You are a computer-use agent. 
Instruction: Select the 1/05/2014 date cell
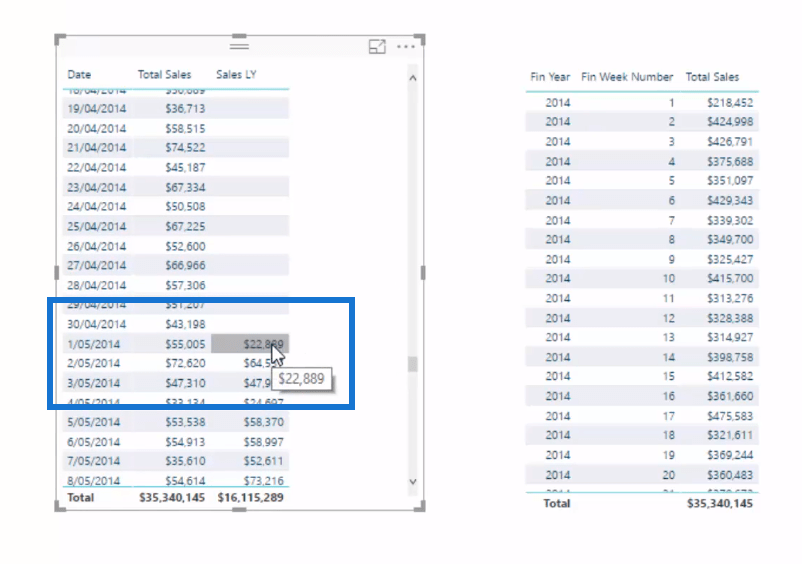97,343
